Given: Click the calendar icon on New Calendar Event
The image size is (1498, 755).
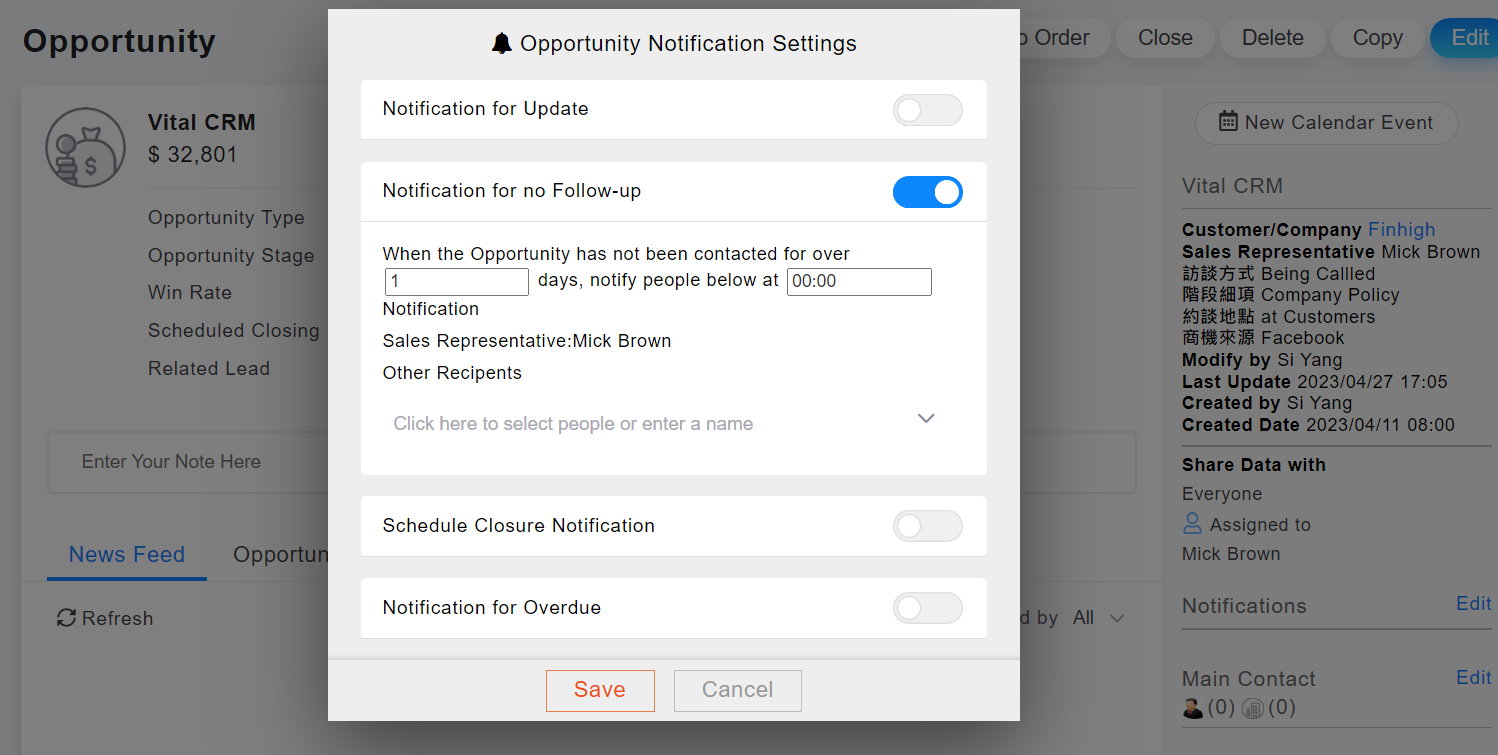Looking at the screenshot, I should tap(1228, 122).
